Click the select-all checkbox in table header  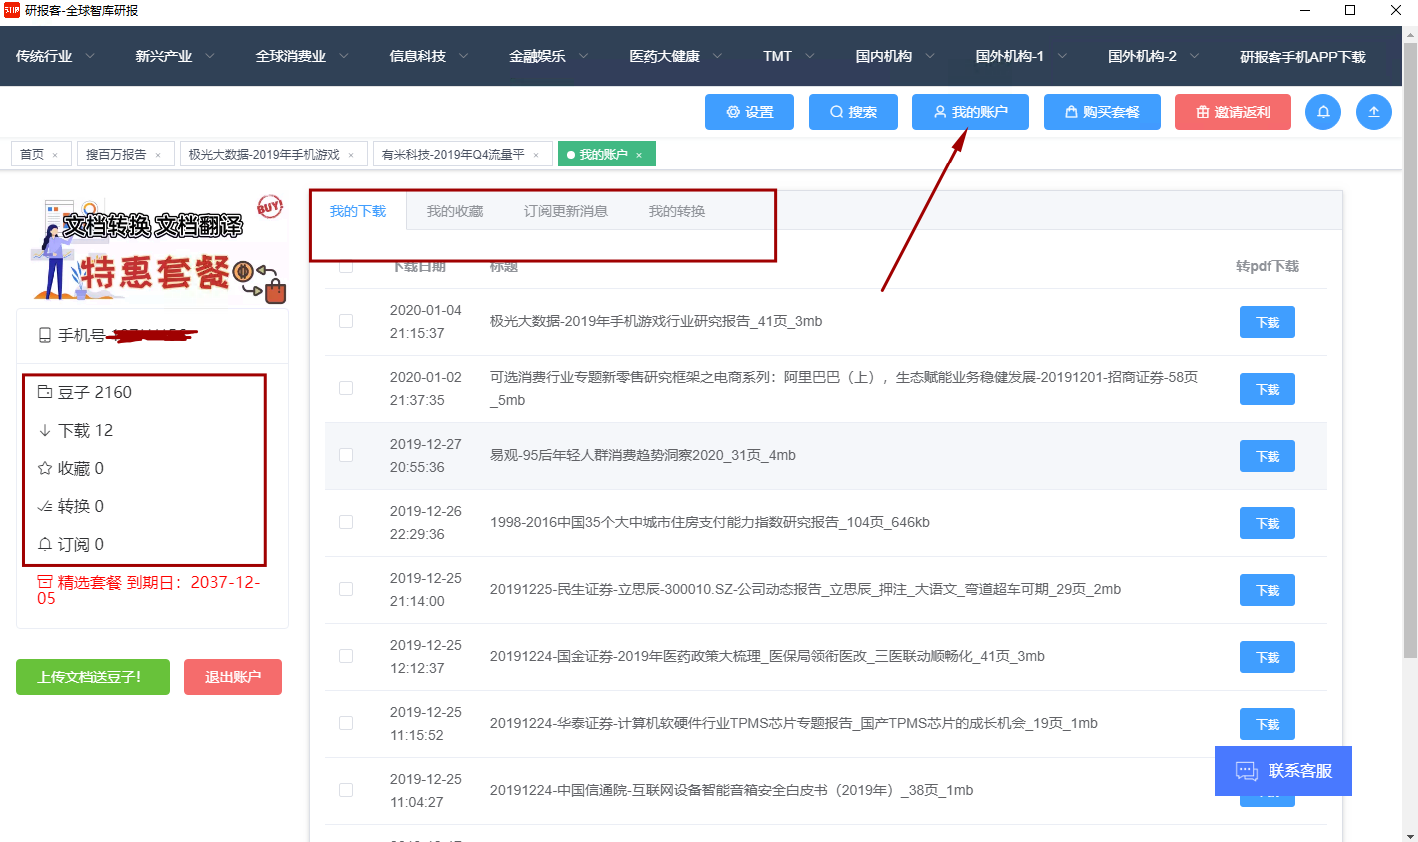[x=346, y=266]
